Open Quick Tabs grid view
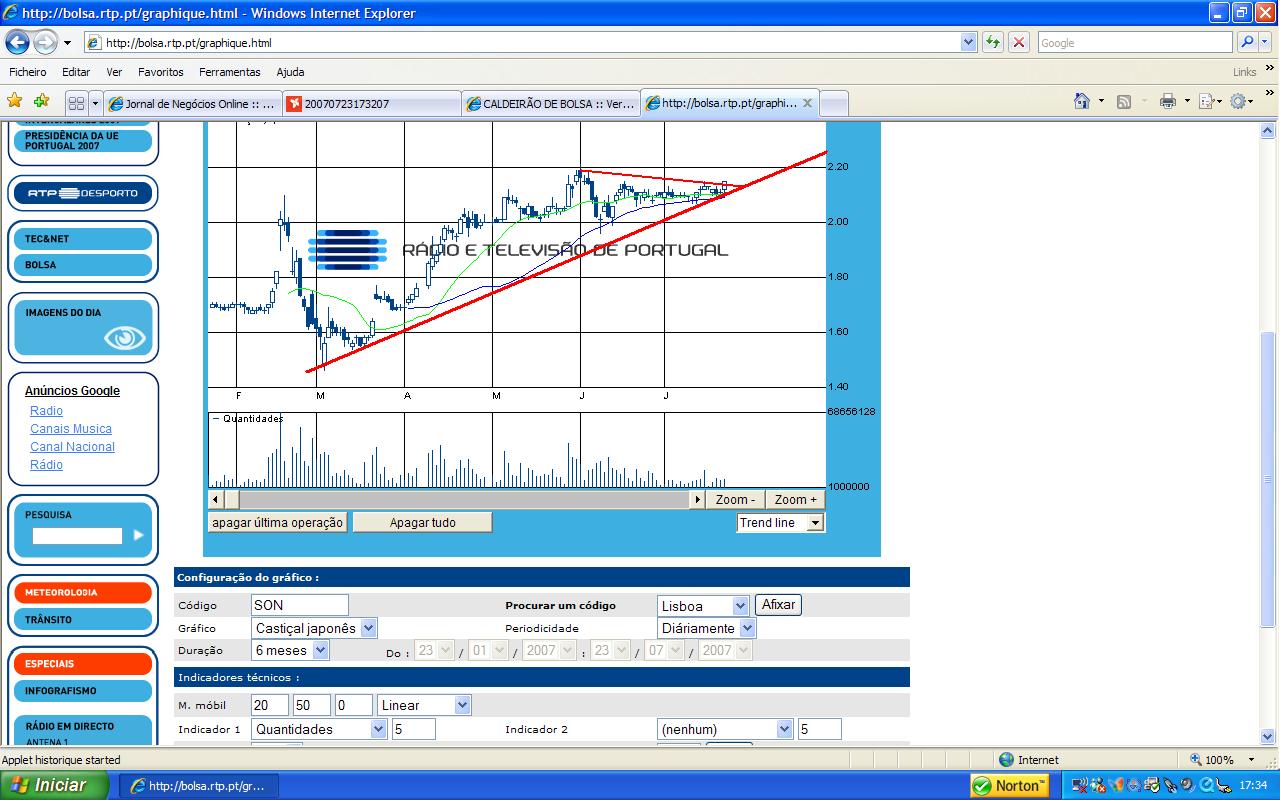1280x800 pixels. pos(76,103)
